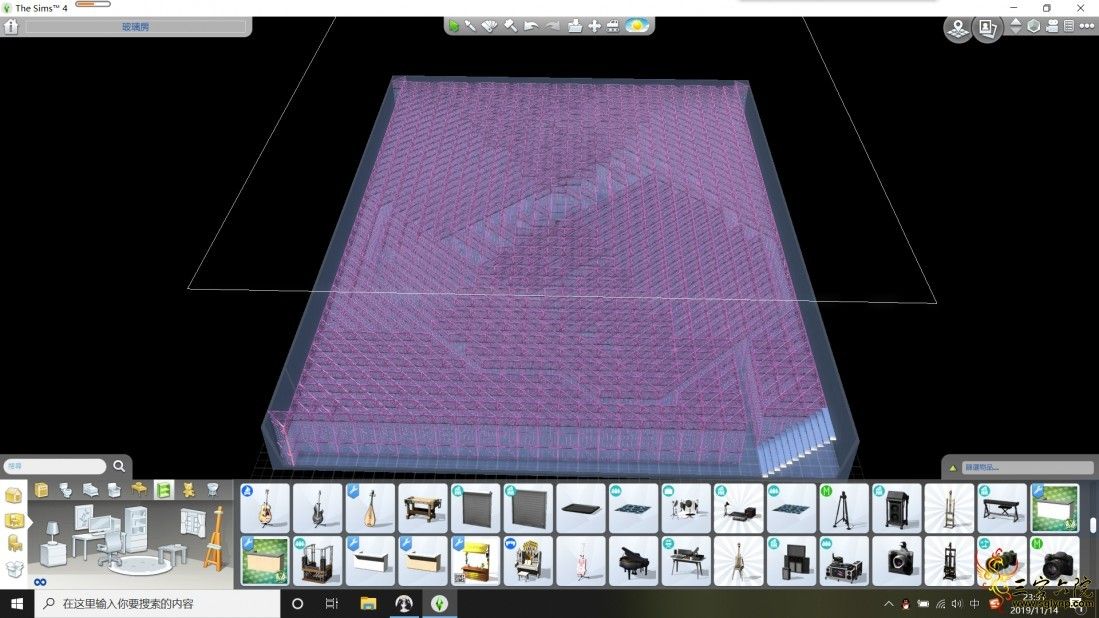
Task: Choose the keyboard piano stand item
Action: click(x=1002, y=507)
